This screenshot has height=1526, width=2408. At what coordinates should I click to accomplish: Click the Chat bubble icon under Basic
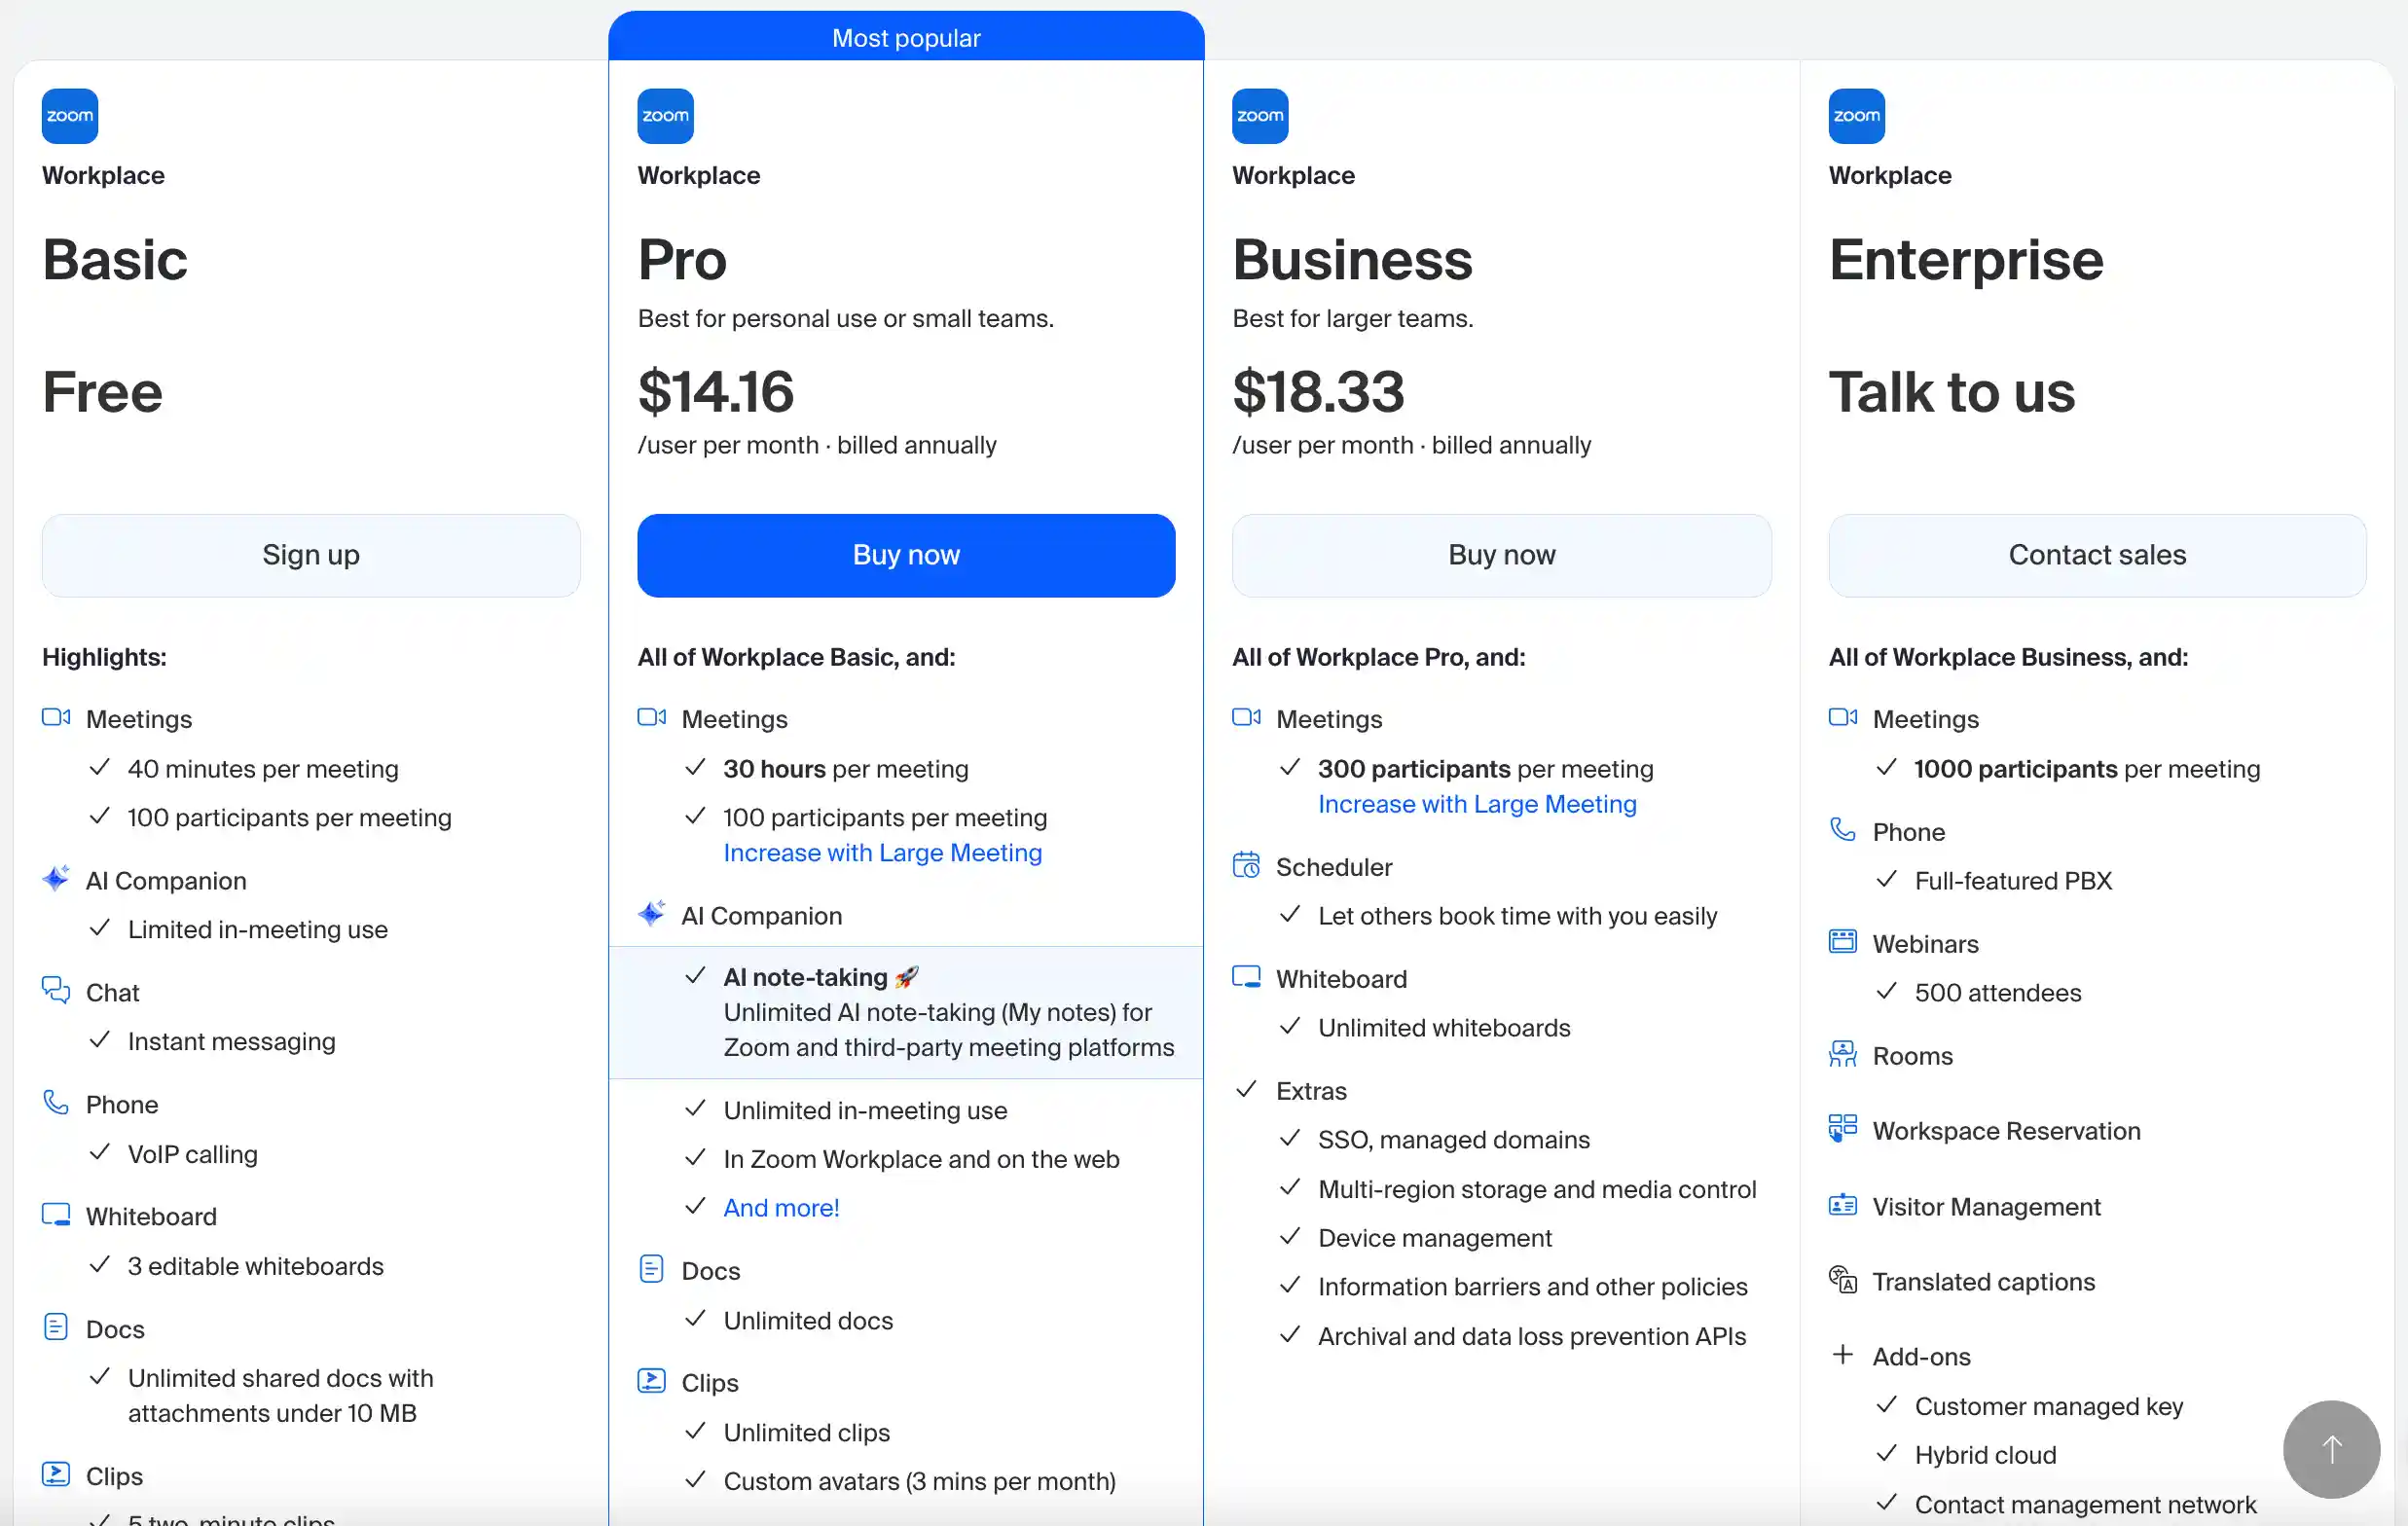pyautogui.click(x=55, y=990)
